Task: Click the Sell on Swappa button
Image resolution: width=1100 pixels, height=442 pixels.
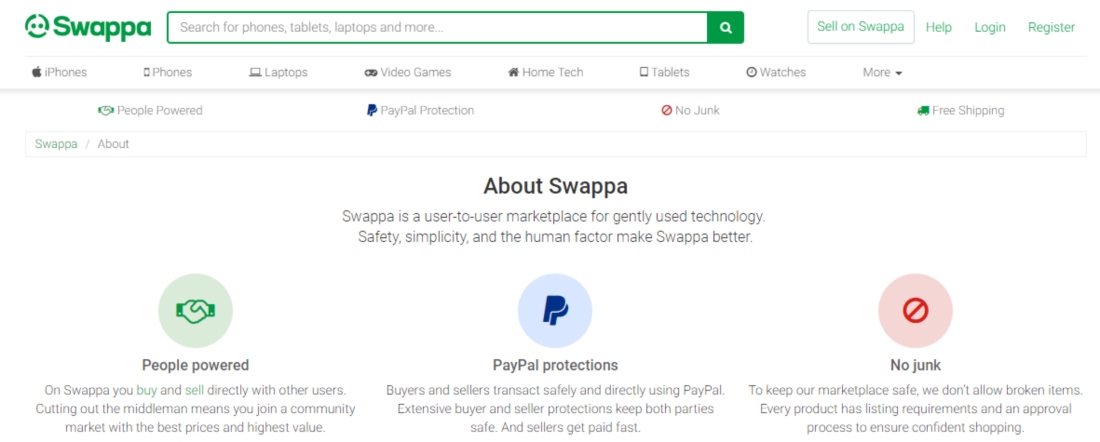Action: pyautogui.click(x=861, y=27)
